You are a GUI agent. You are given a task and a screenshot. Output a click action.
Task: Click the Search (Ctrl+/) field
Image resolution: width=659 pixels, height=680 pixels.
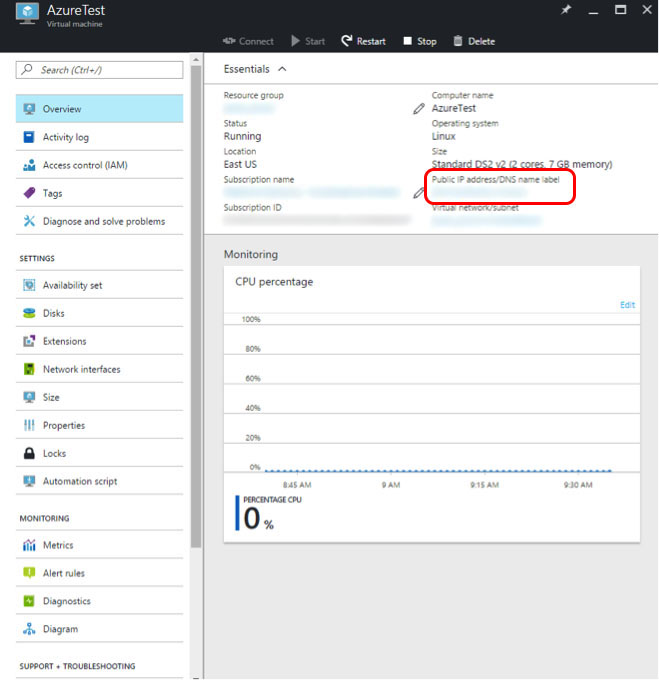click(99, 70)
